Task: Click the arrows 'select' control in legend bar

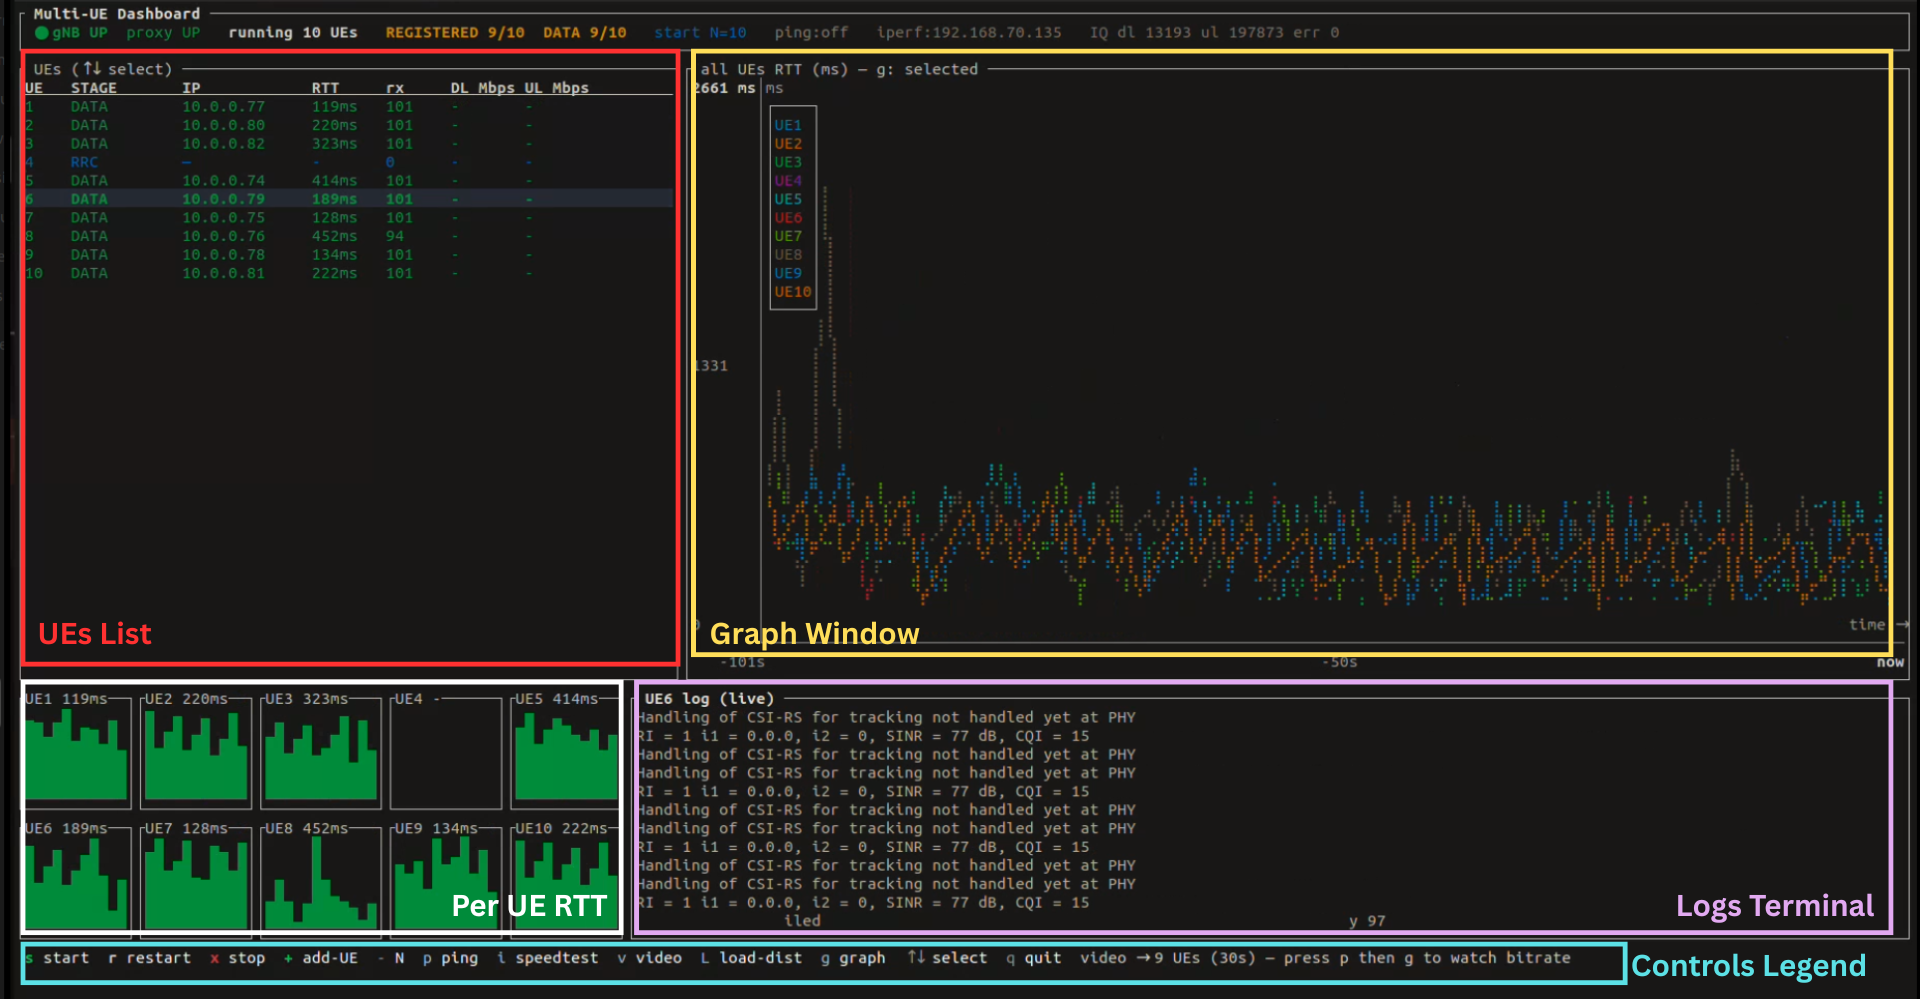Action: [947, 958]
